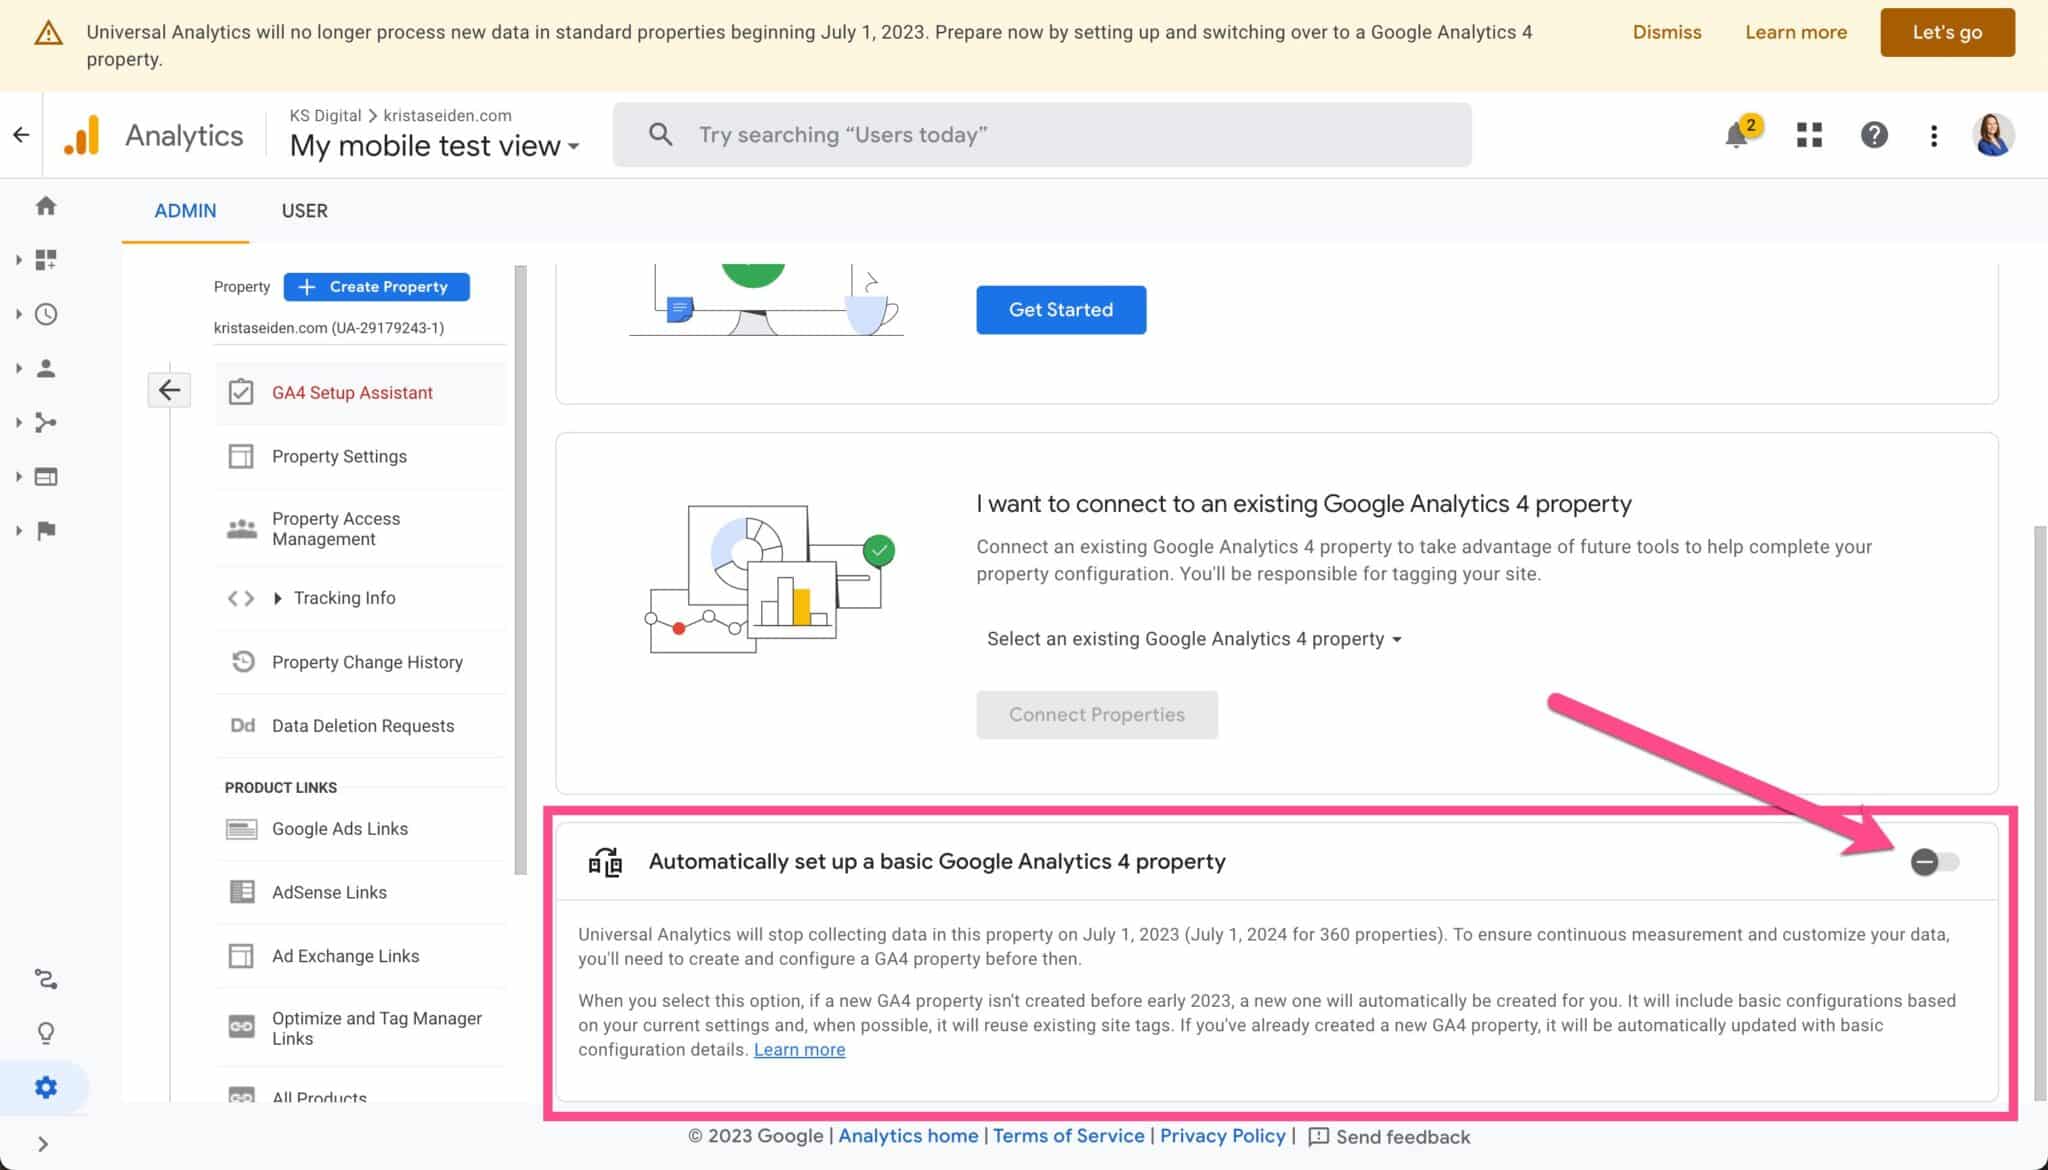Toggle the ADMIN tab view
2048x1170 pixels.
[184, 211]
